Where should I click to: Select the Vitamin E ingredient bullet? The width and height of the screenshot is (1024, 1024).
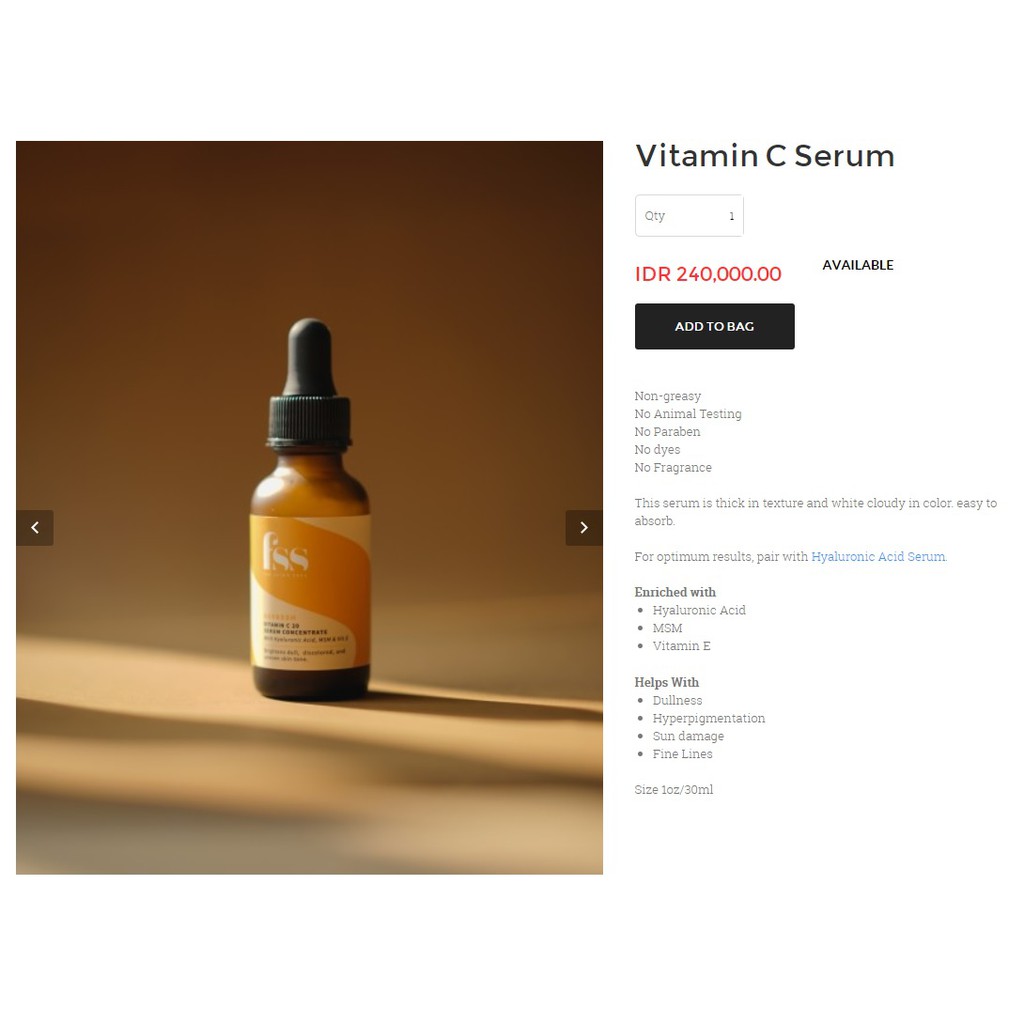(x=681, y=646)
